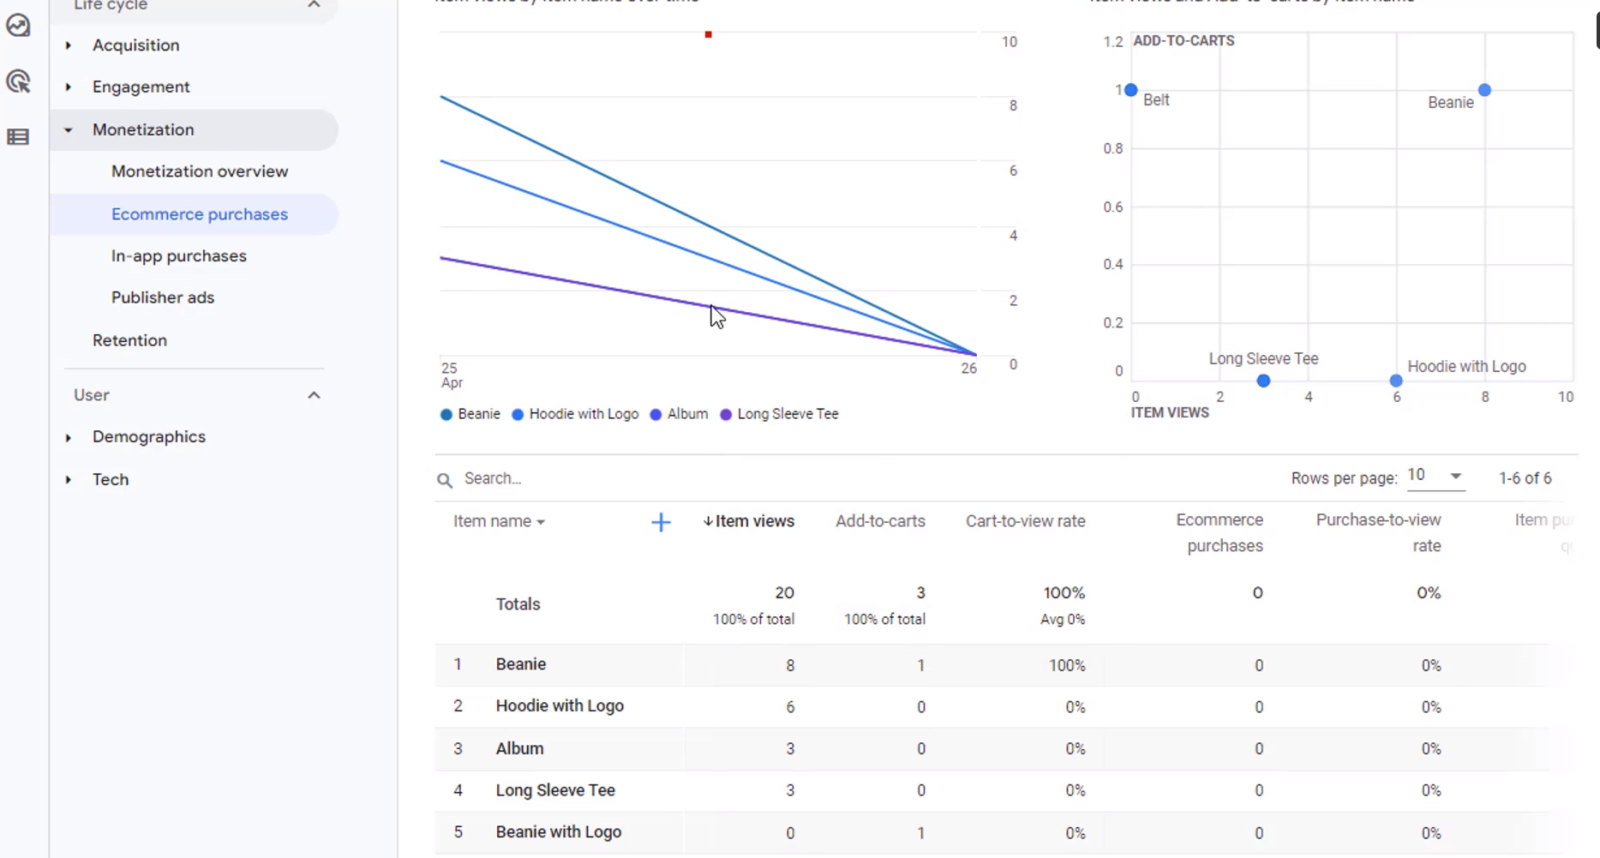Toggle the Album legend series
This screenshot has height=858, width=1600.
click(687, 414)
